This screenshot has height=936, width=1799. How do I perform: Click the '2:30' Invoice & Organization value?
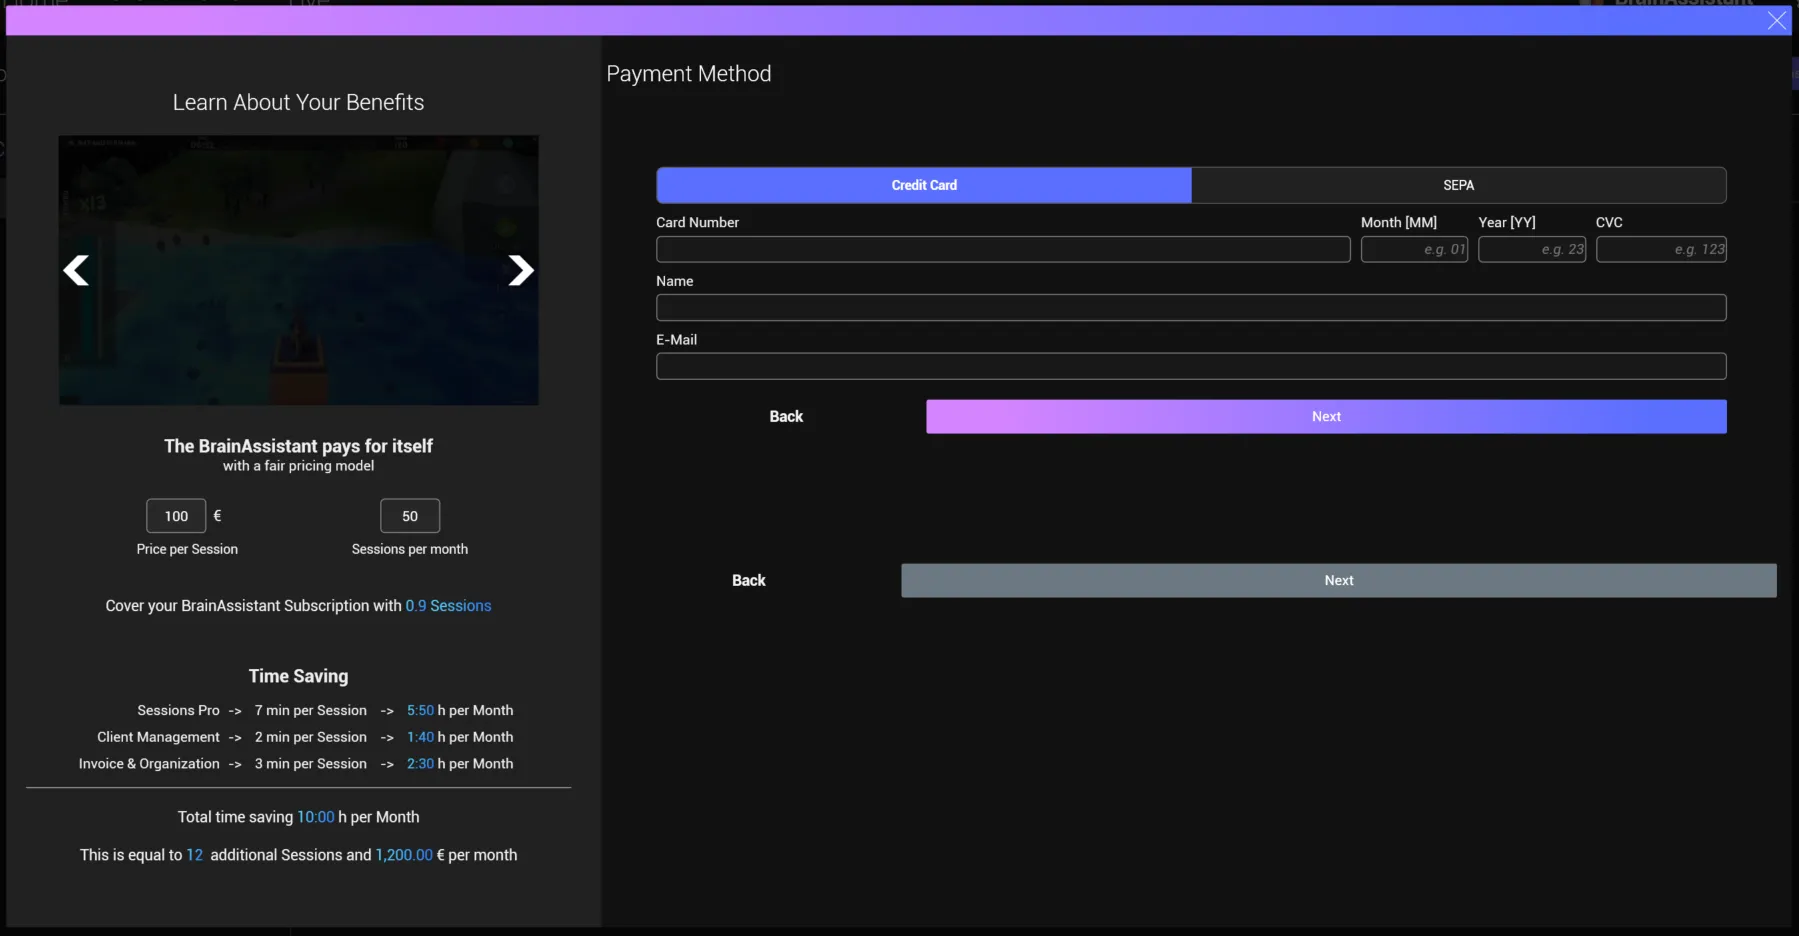point(420,764)
